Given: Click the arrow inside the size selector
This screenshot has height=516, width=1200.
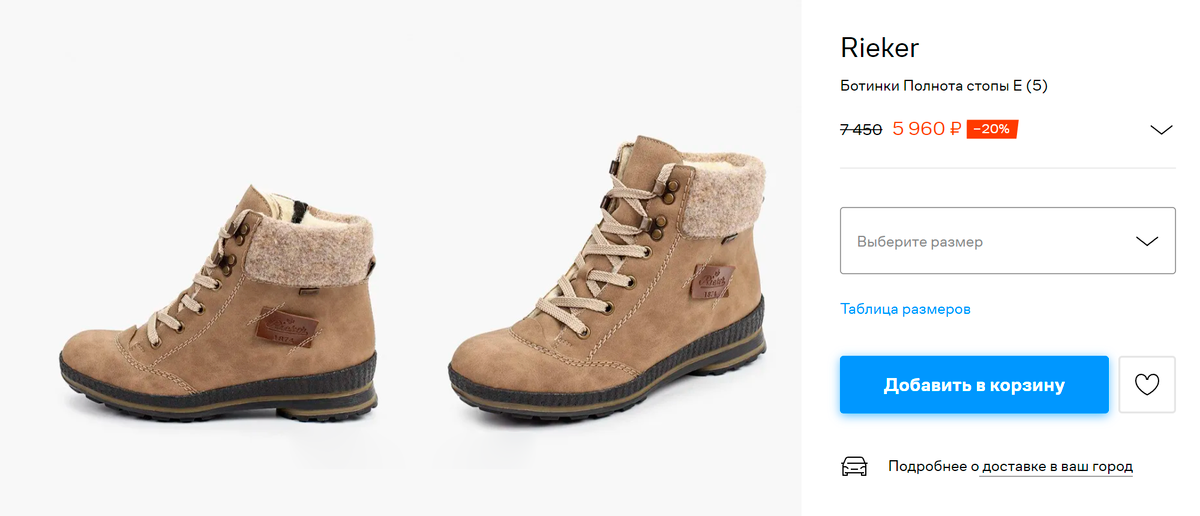Looking at the screenshot, I should [1147, 241].
